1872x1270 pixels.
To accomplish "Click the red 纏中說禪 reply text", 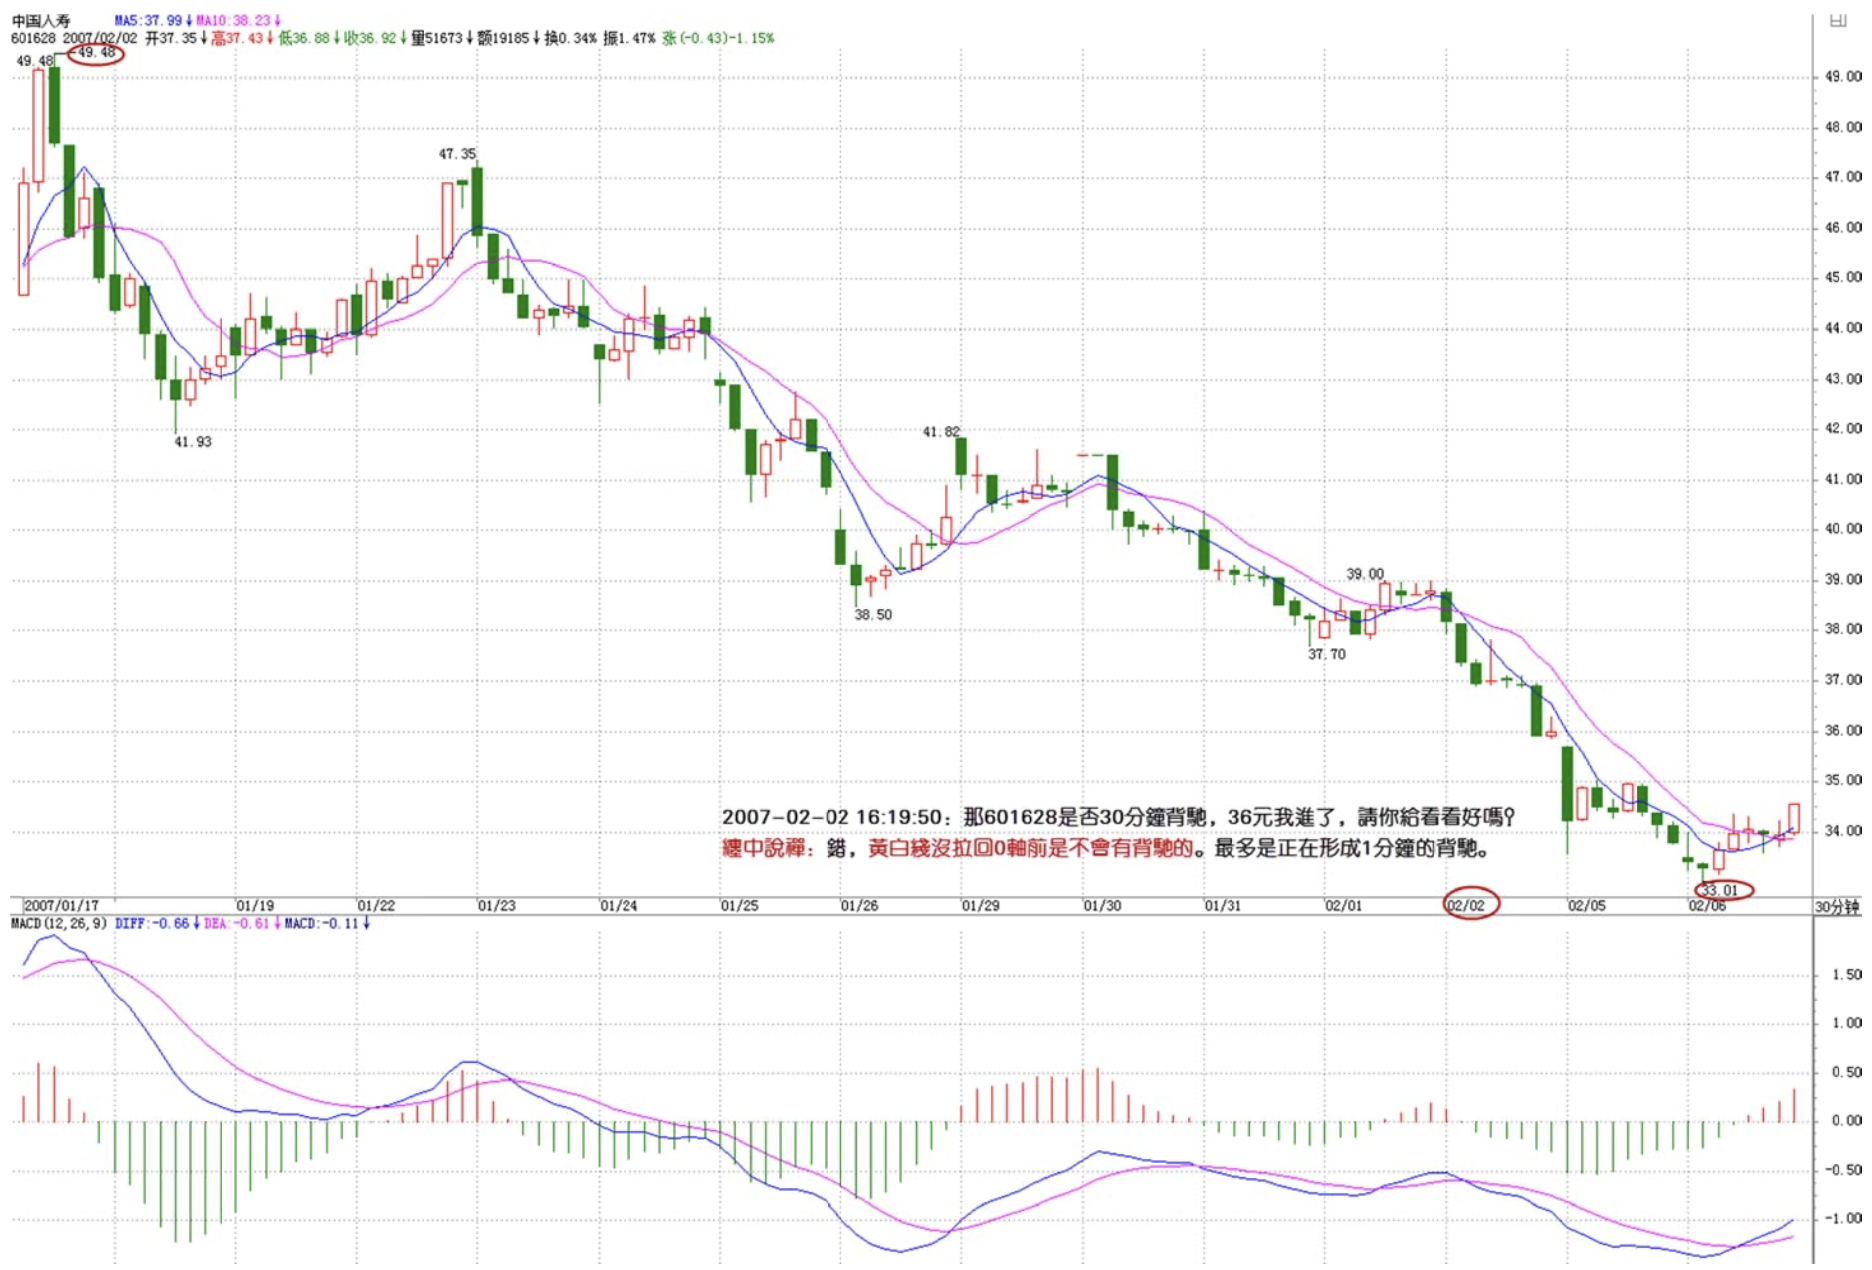I will pyautogui.click(x=764, y=849).
